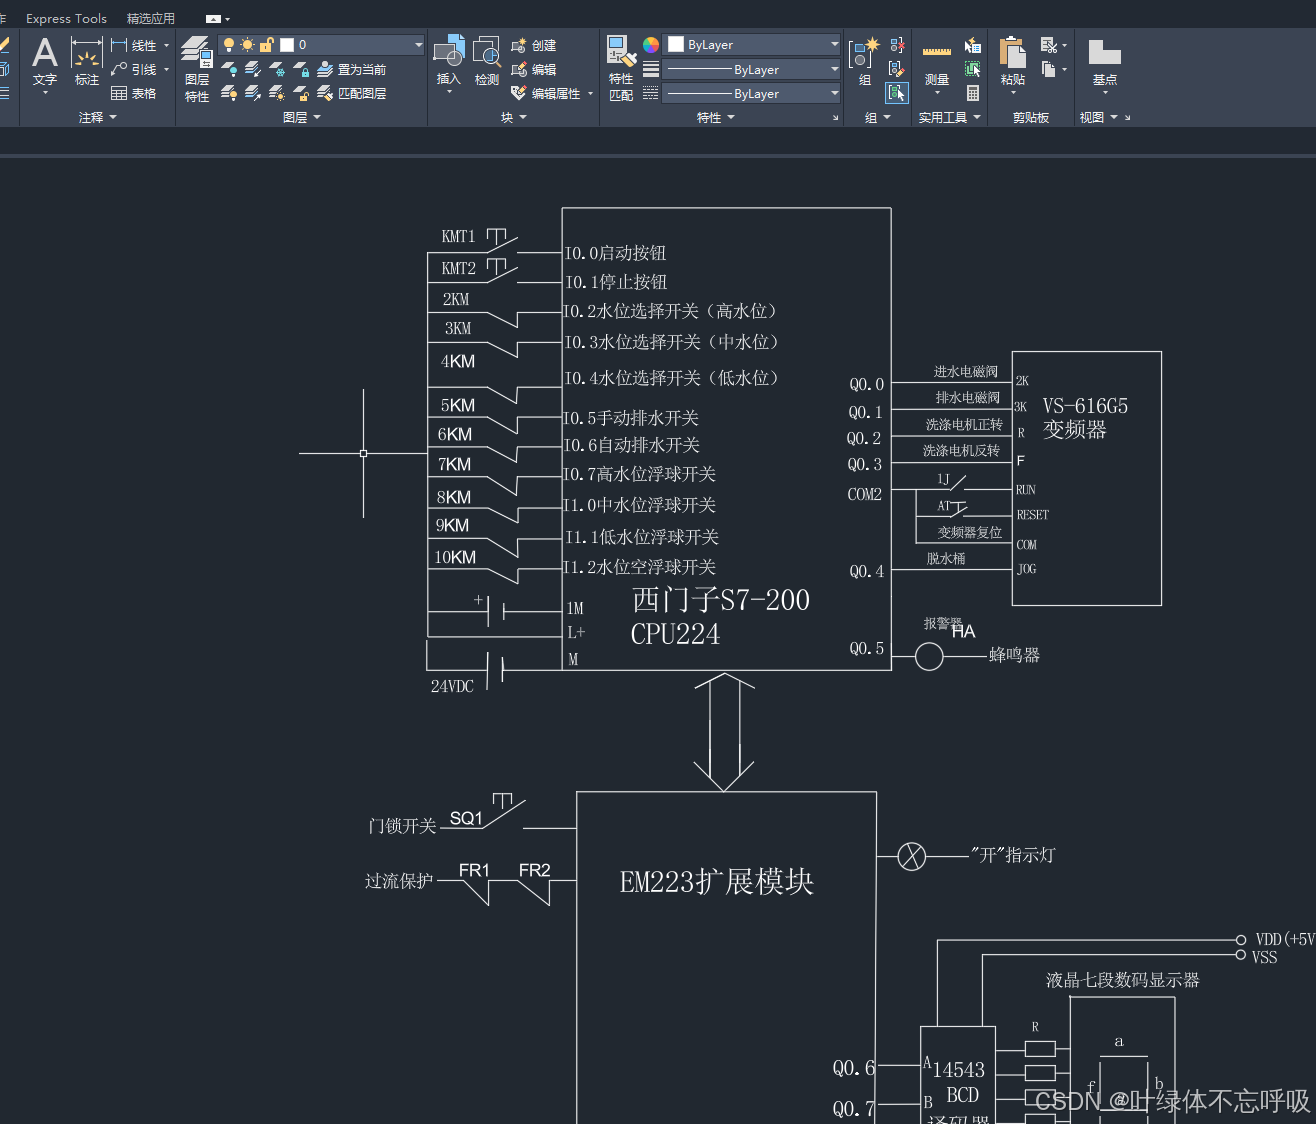
Task: Click the ungroup icon in 组 panel
Action: (897, 45)
